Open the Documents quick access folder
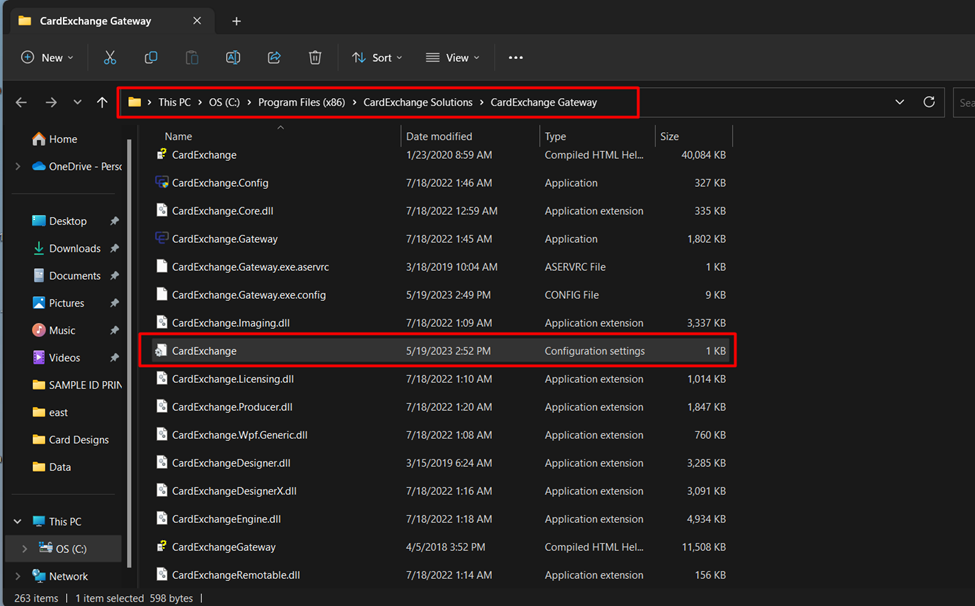This screenshot has height=606, width=975. (x=67, y=276)
